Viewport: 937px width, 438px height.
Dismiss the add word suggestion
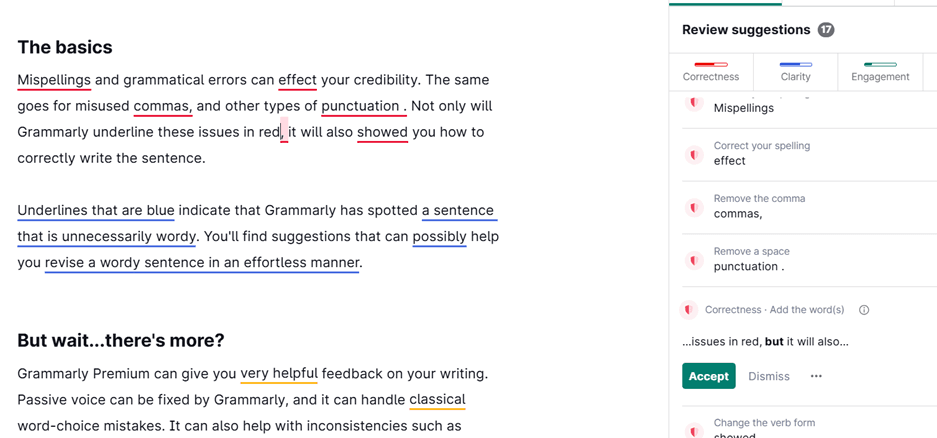(769, 376)
